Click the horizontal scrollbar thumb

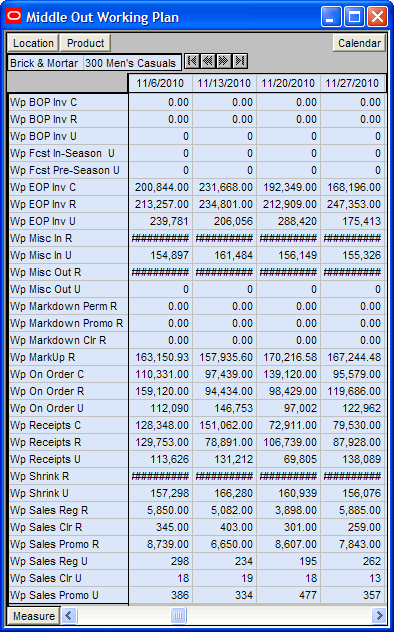179,616
